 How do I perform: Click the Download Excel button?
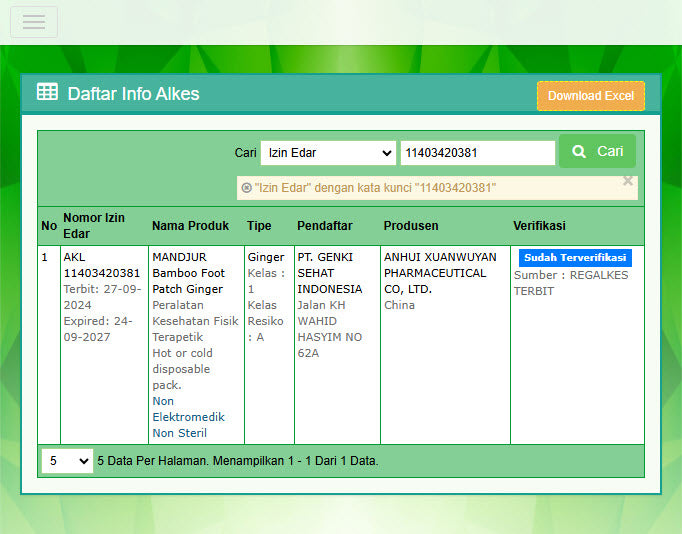(590, 96)
